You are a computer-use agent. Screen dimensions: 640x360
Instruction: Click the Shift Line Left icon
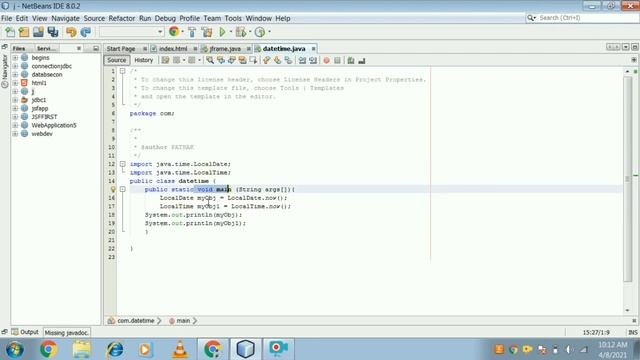pos(302,60)
